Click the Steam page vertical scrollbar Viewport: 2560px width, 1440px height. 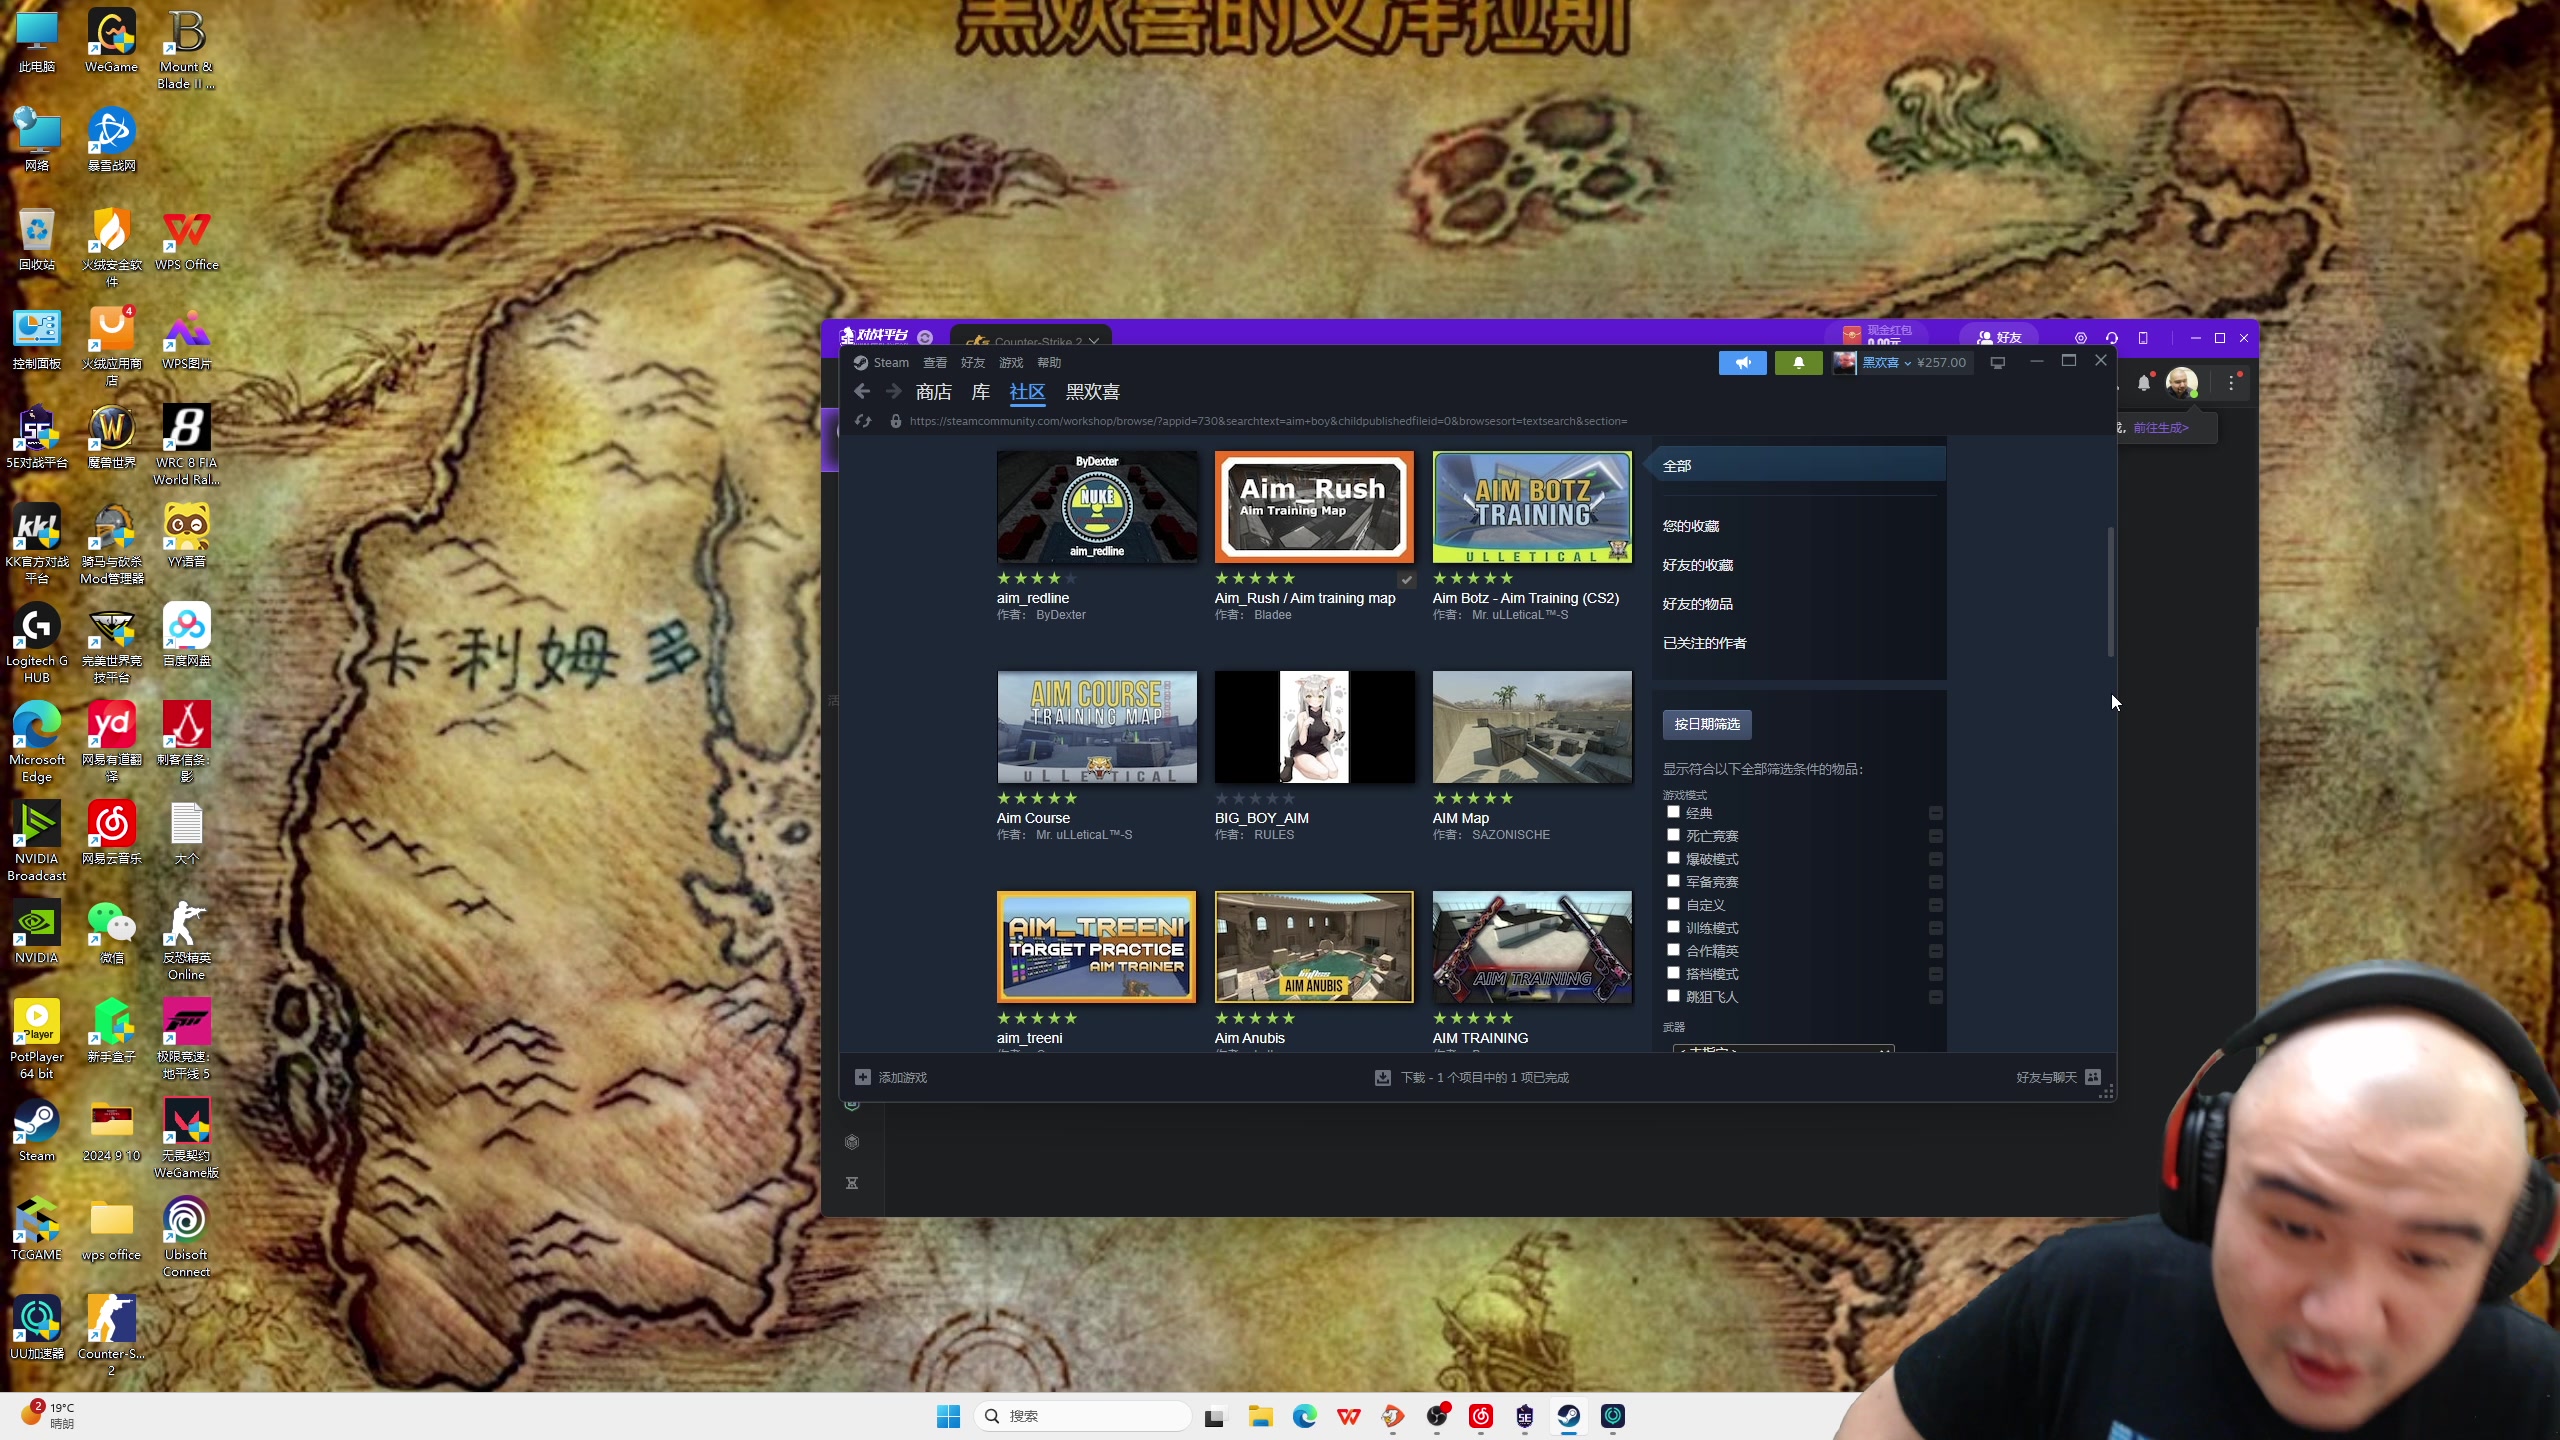[x=2110, y=592]
